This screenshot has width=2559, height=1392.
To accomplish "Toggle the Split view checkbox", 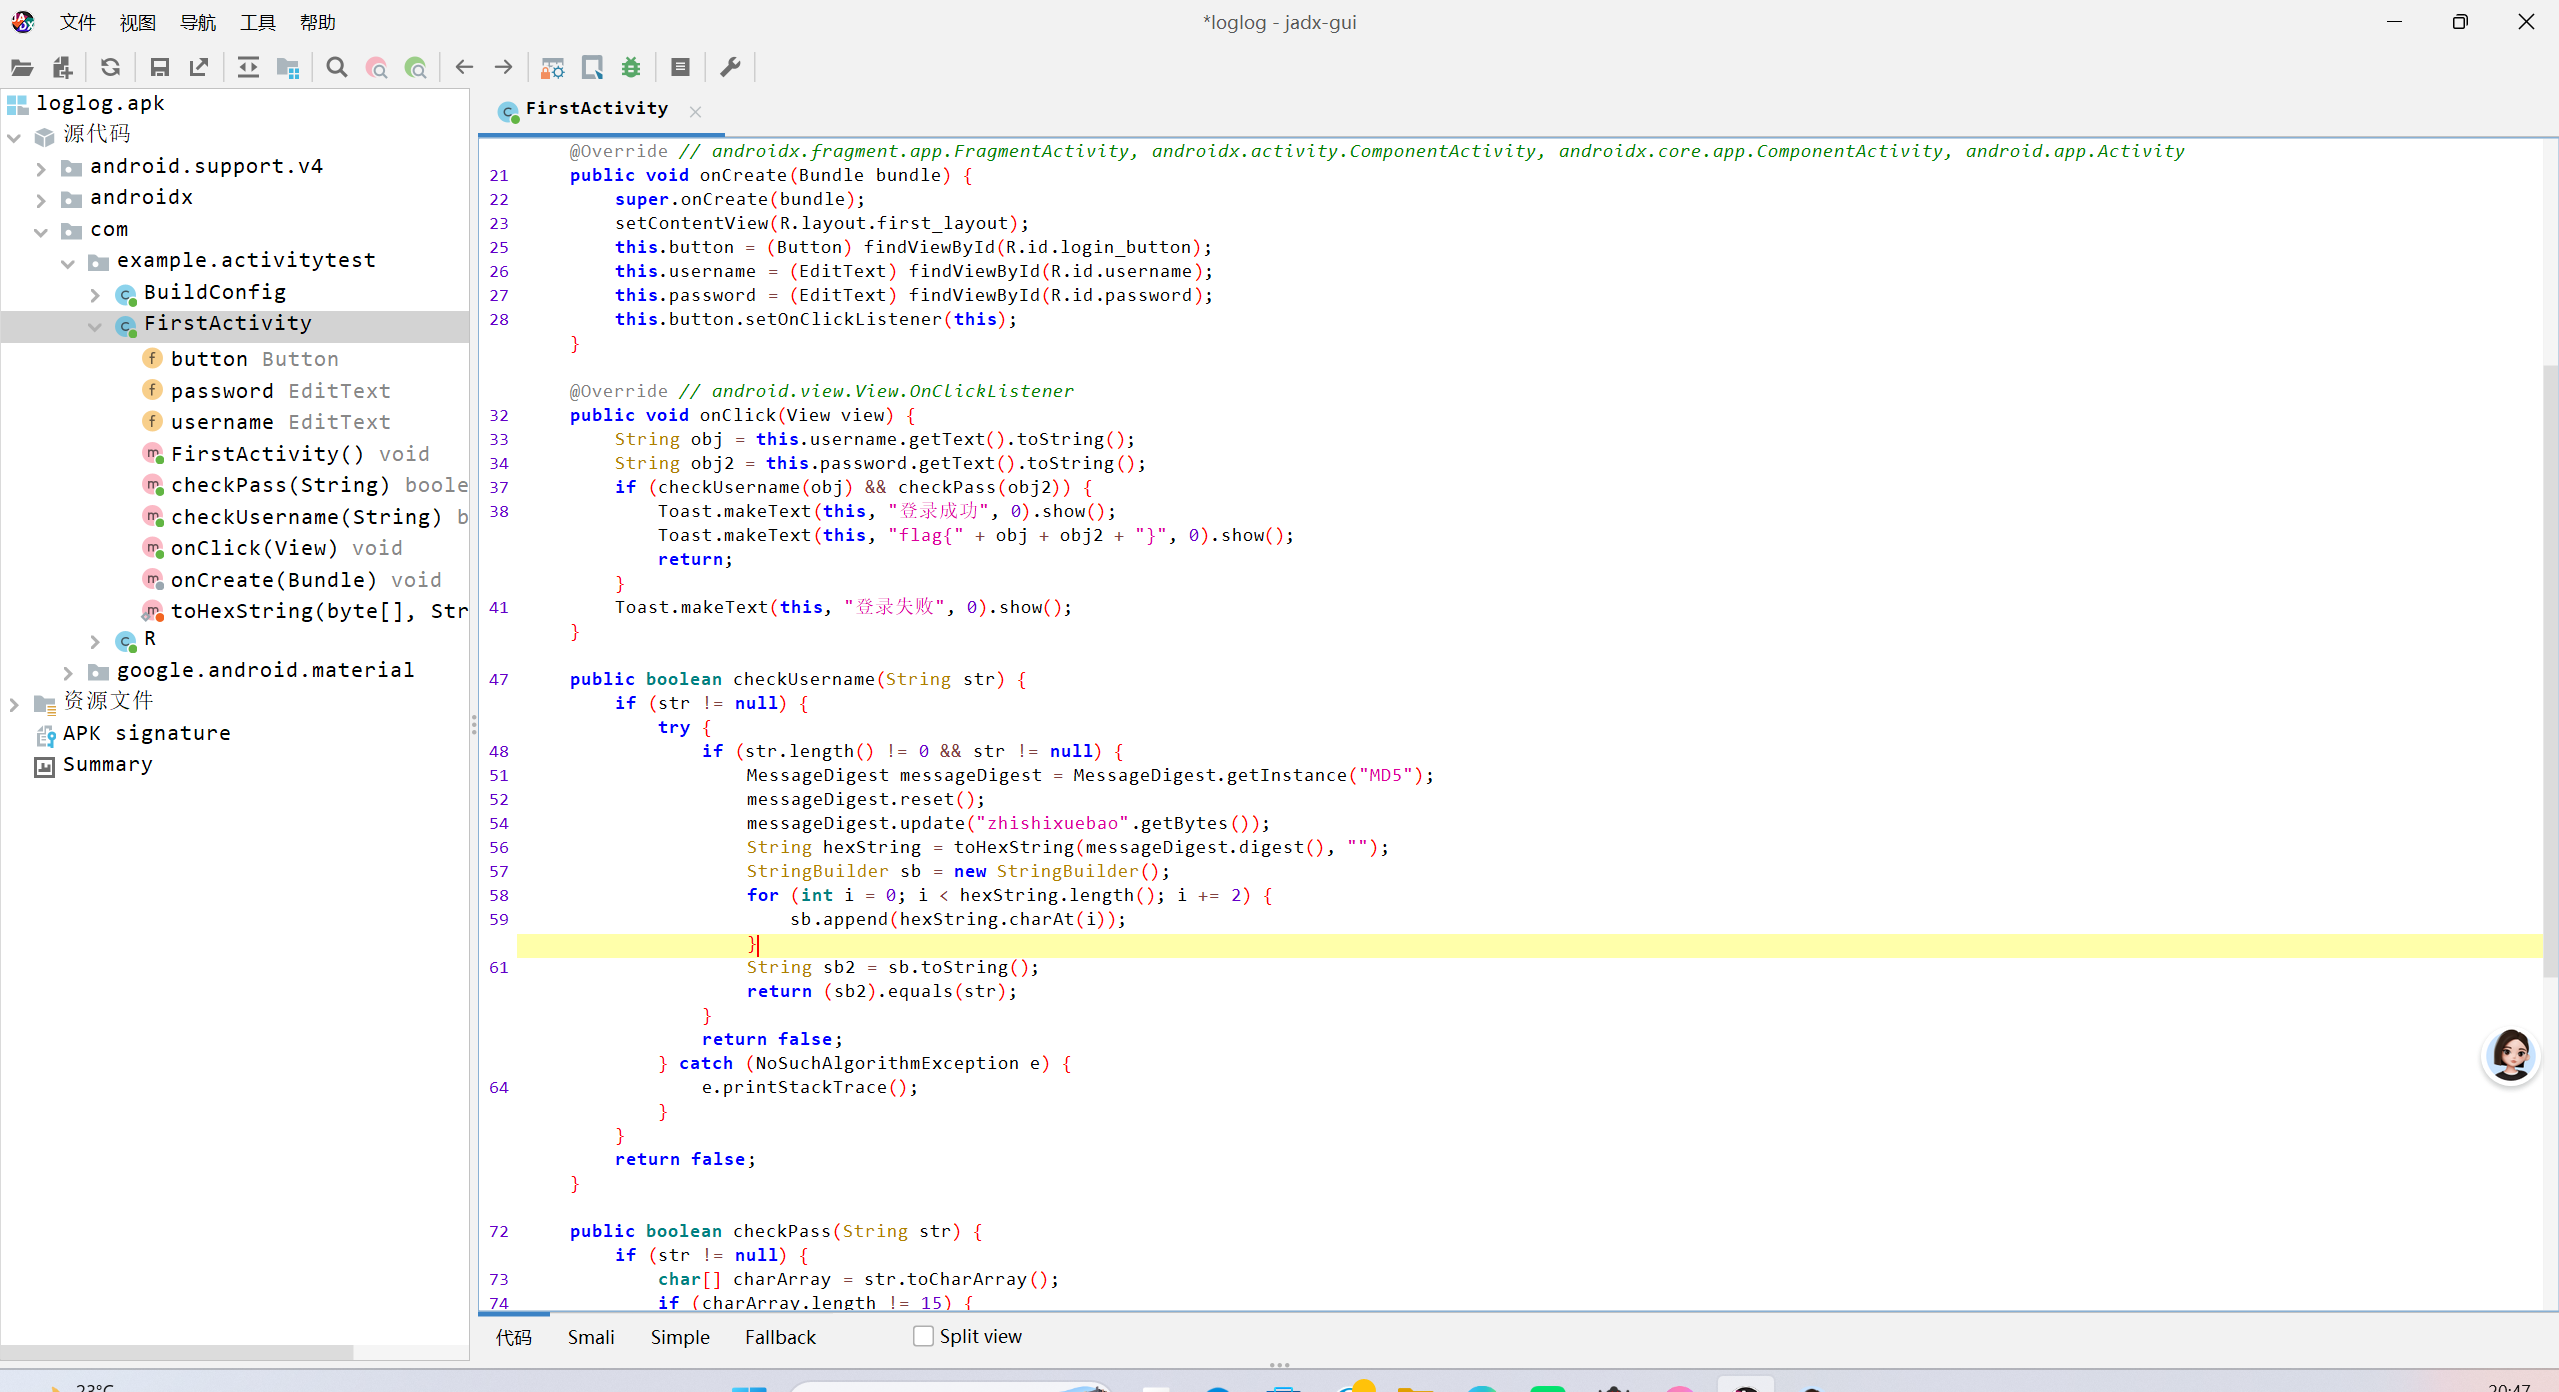I will 923,1336.
